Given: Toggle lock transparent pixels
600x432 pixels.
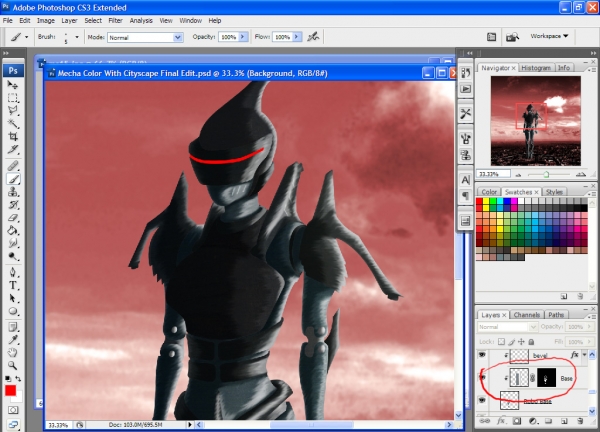Looking at the screenshot, I should [501, 342].
